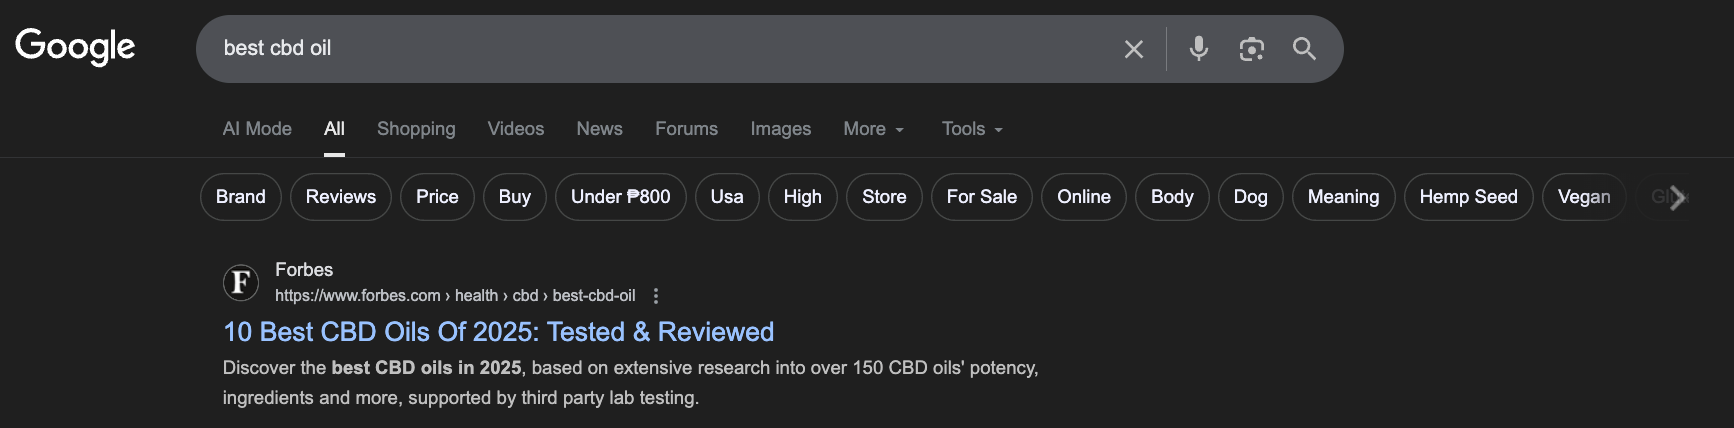The height and width of the screenshot is (428, 1734).
Task: Apply the Dog filter chip
Action: point(1250,197)
